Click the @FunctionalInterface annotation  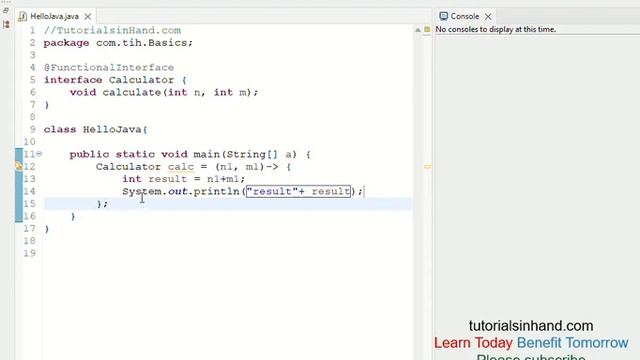tap(109, 67)
